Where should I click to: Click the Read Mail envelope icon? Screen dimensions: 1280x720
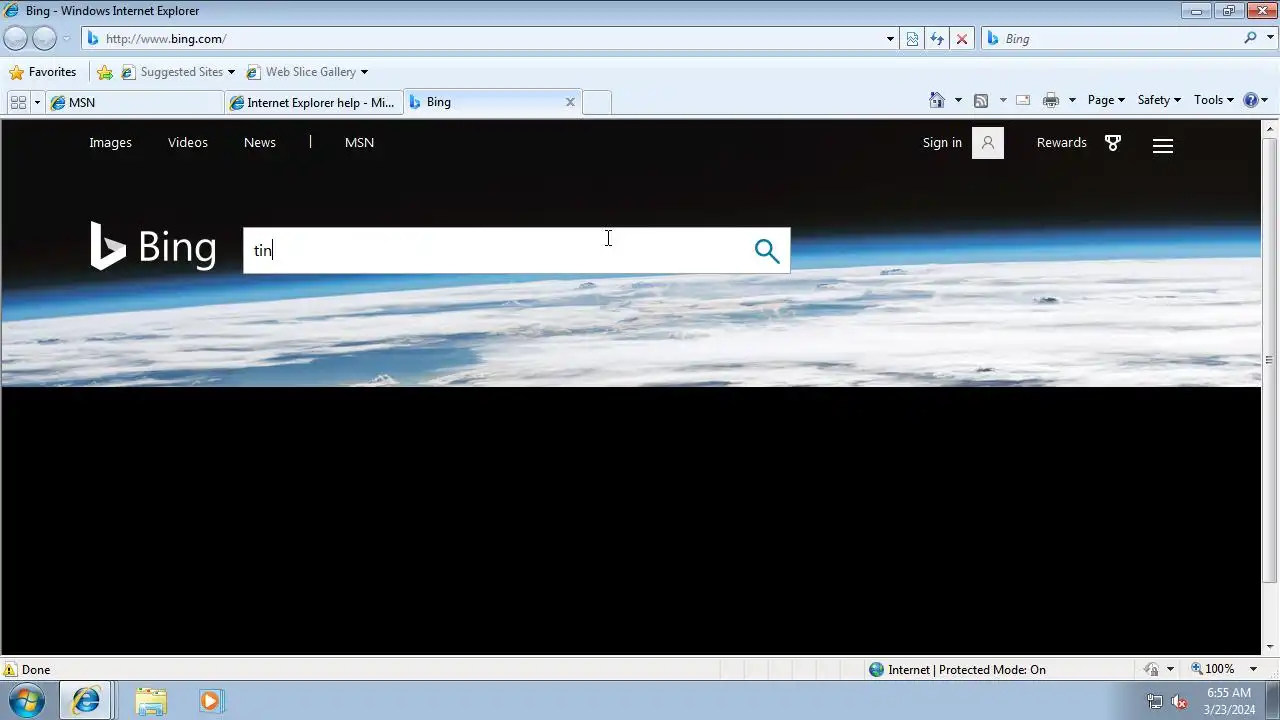coord(1023,100)
